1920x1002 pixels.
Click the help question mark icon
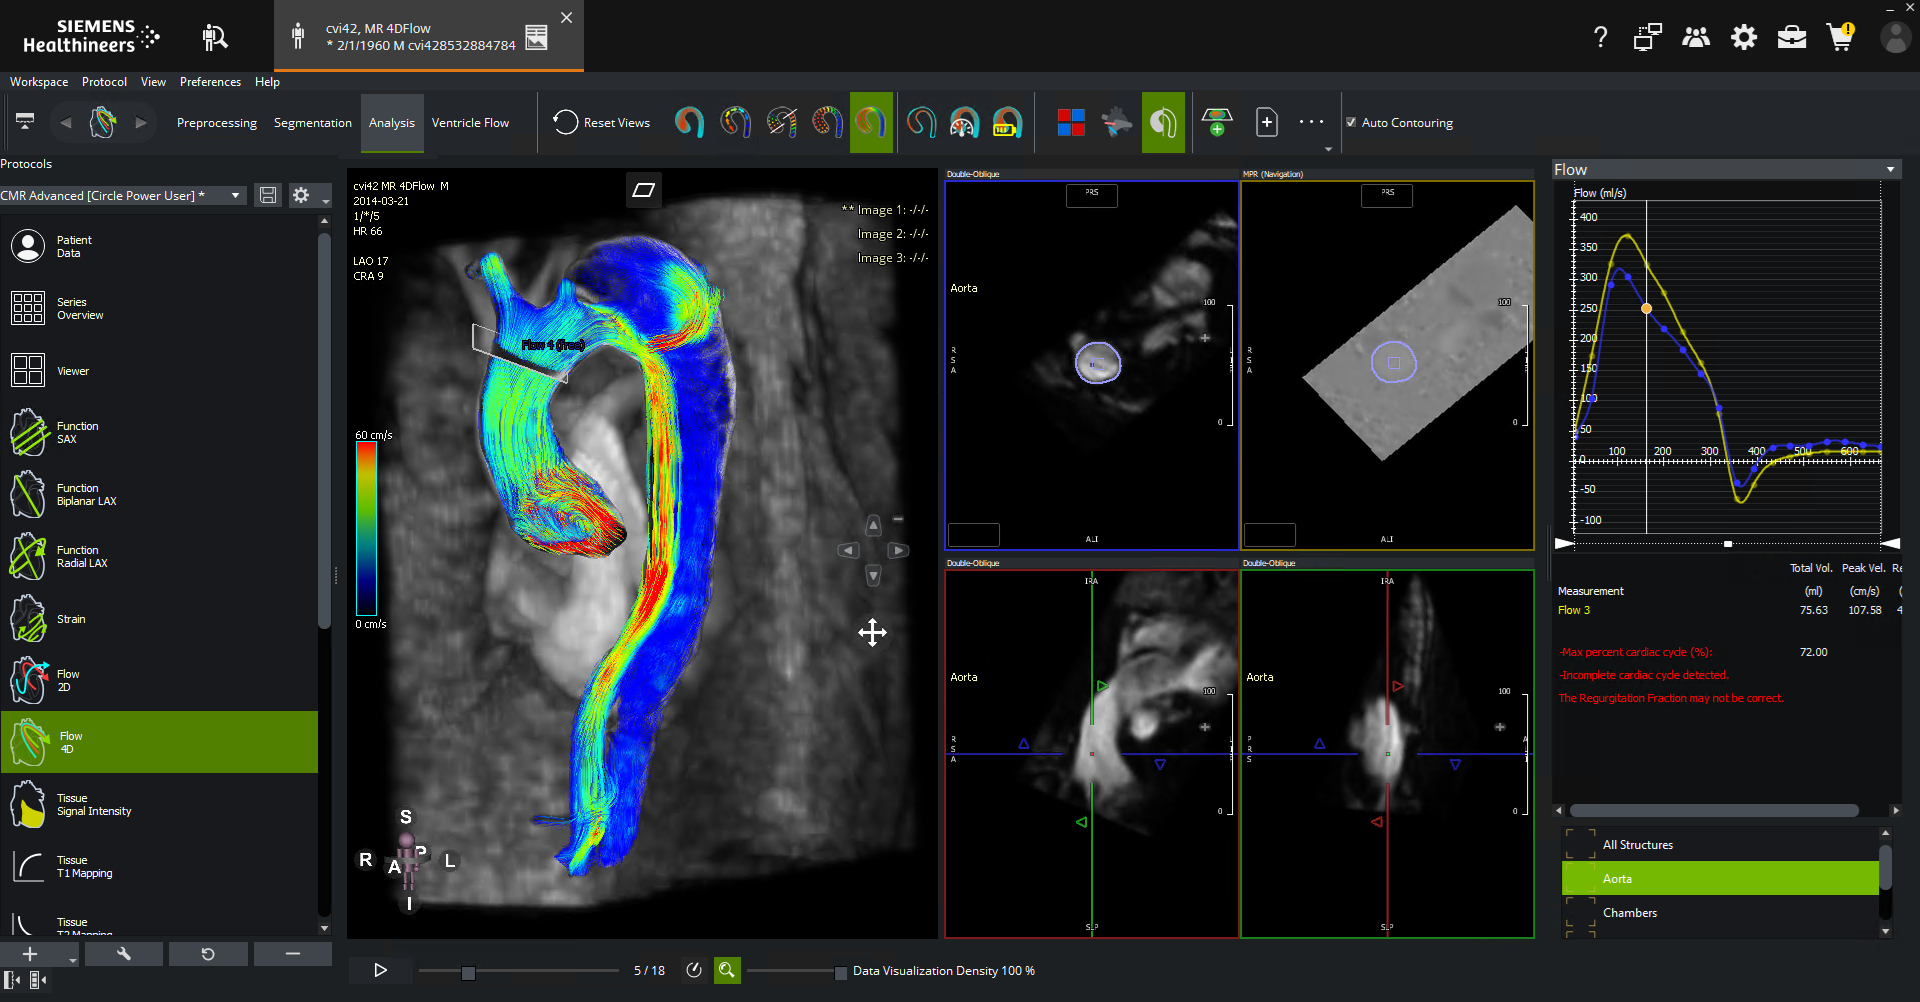pyautogui.click(x=1600, y=38)
